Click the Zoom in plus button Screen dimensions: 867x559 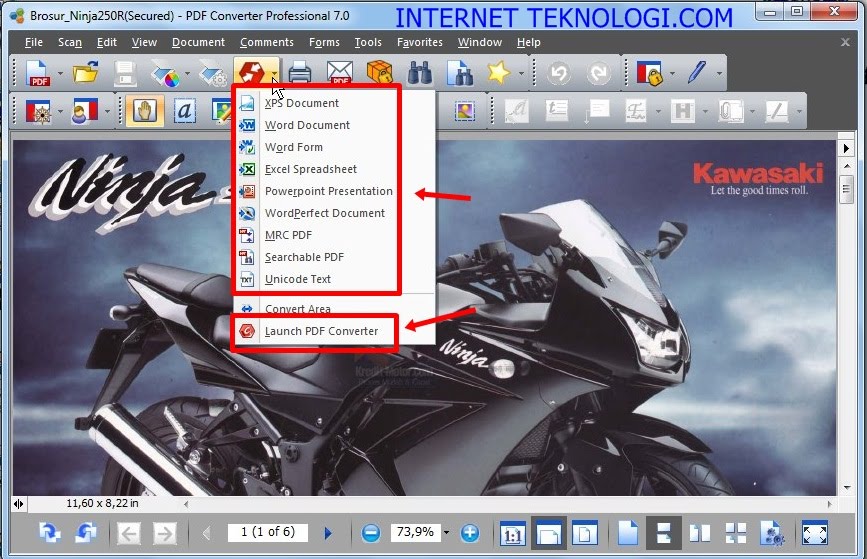coord(470,533)
